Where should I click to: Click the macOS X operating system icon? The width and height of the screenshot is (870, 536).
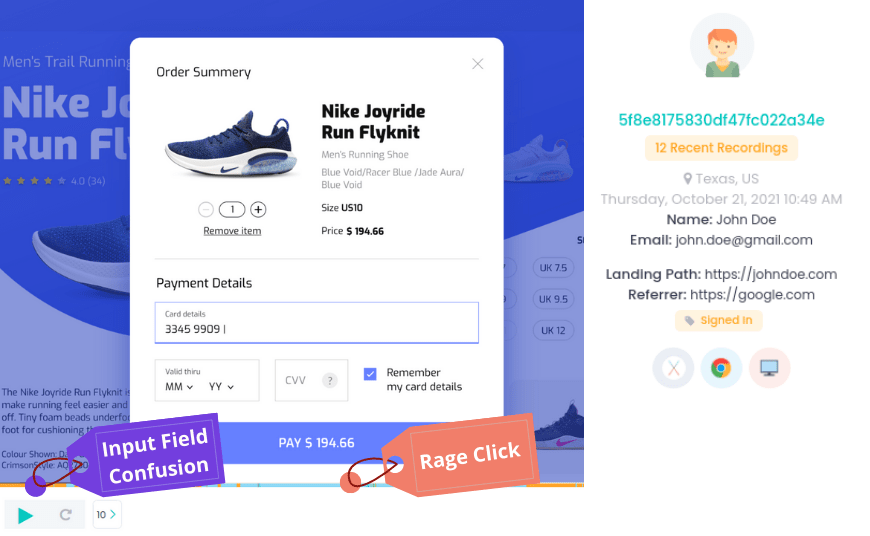673,368
